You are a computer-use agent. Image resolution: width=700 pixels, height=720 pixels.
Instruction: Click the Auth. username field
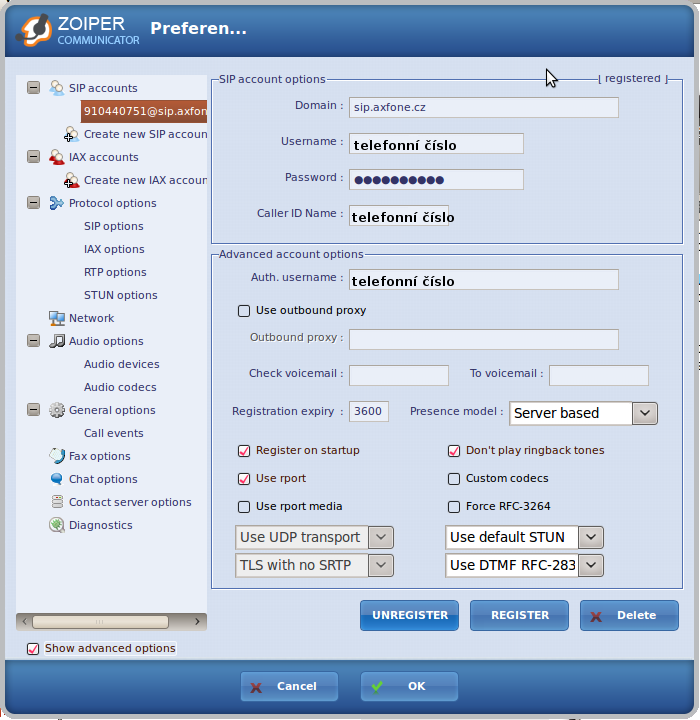coord(484,280)
